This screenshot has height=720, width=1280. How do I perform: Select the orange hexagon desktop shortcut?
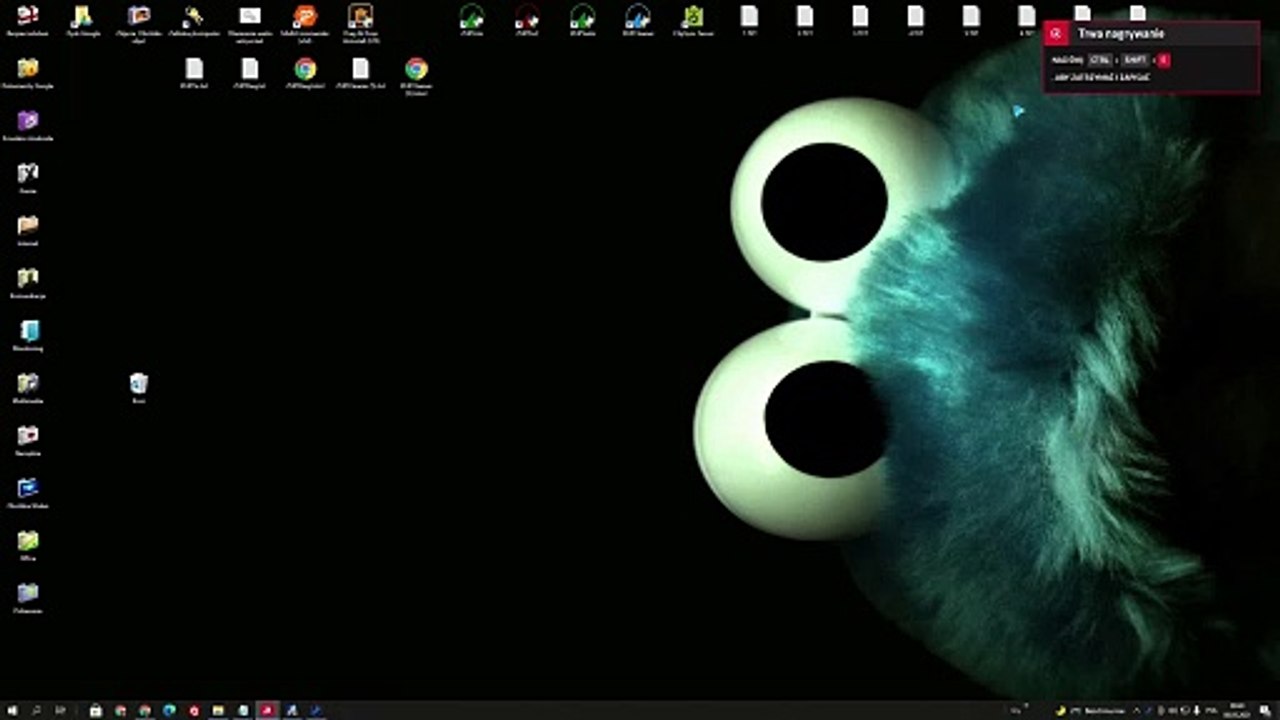point(305,15)
